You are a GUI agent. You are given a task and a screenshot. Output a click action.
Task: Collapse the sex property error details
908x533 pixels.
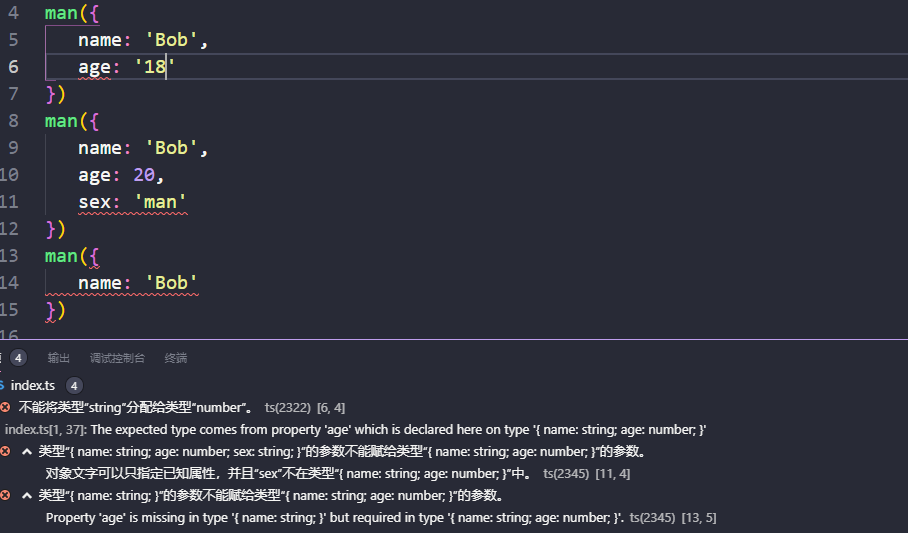coord(27,451)
